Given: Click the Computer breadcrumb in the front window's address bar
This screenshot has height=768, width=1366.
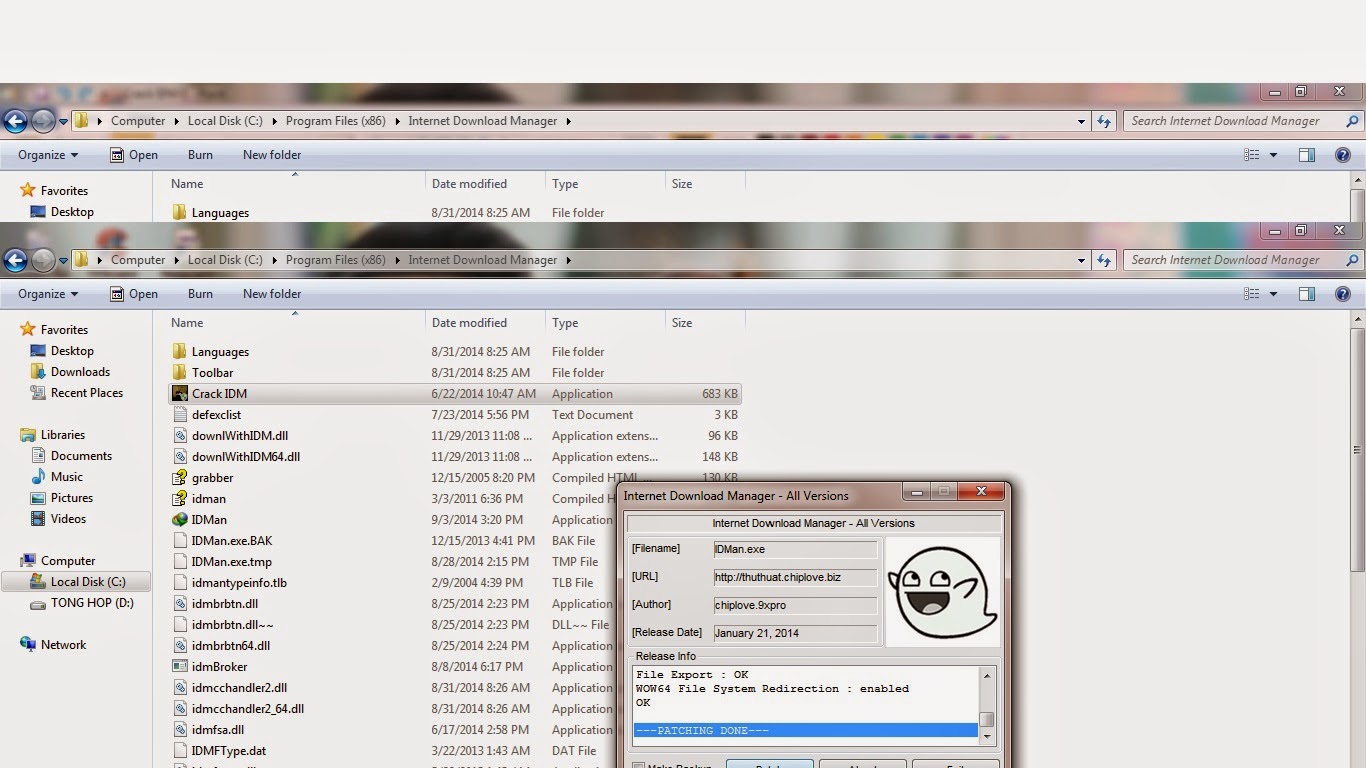Looking at the screenshot, I should click(x=138, y=260).
